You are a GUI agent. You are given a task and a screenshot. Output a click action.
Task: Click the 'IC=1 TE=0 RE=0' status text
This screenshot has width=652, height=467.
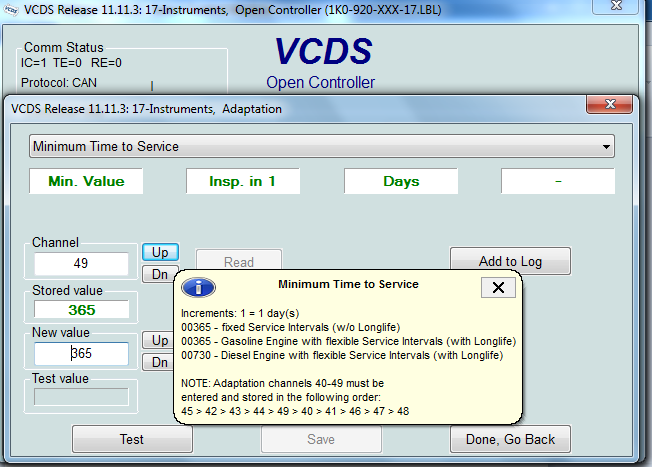tap(71, 63)
